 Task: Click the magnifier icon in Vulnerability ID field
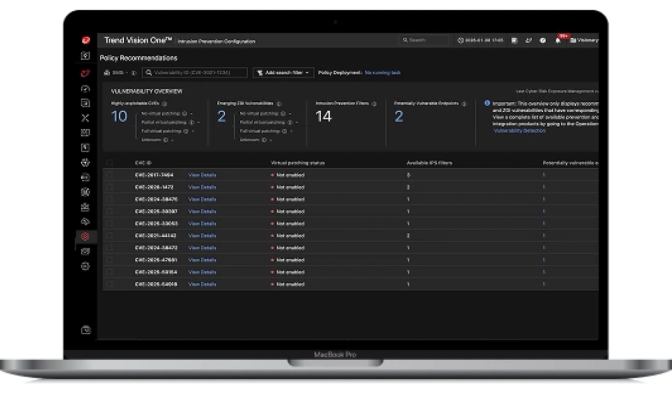(149, 72)
